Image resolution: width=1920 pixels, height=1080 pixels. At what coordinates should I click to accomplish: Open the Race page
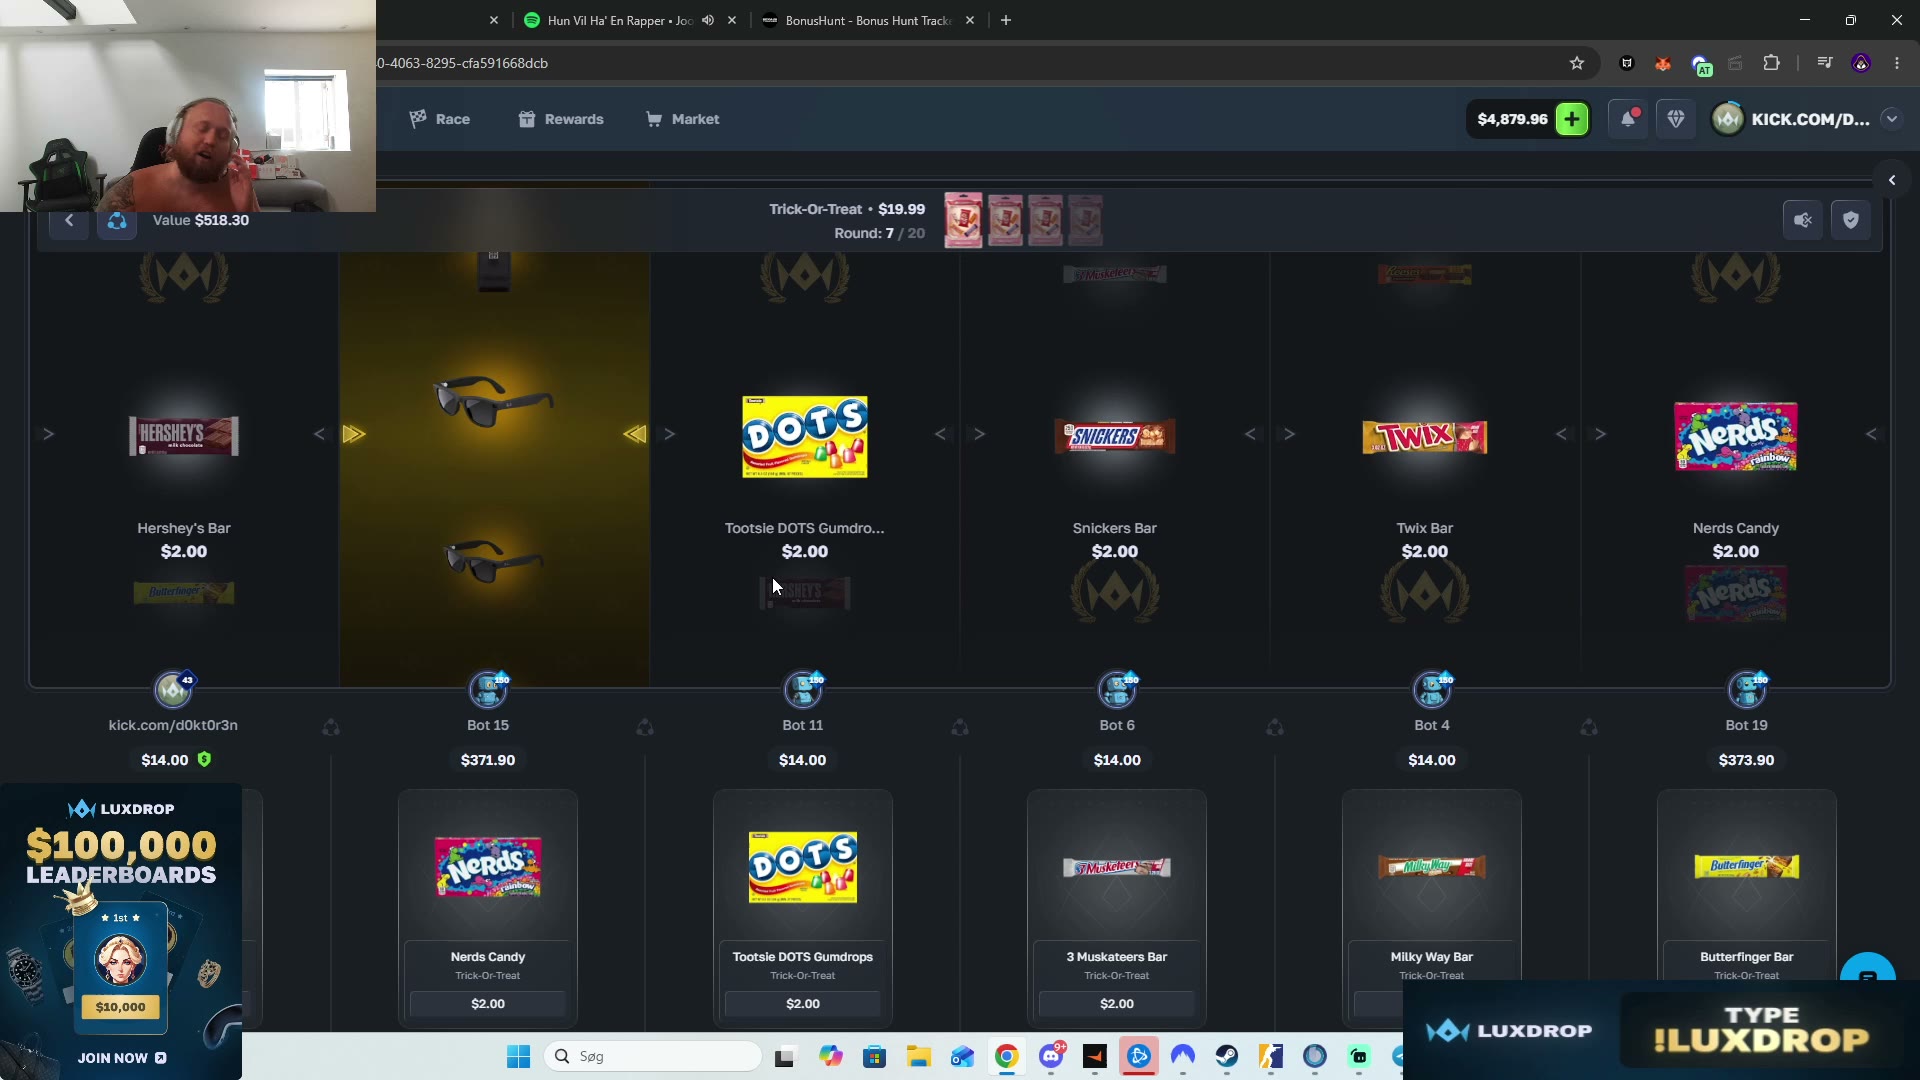[x=440, y=119]
